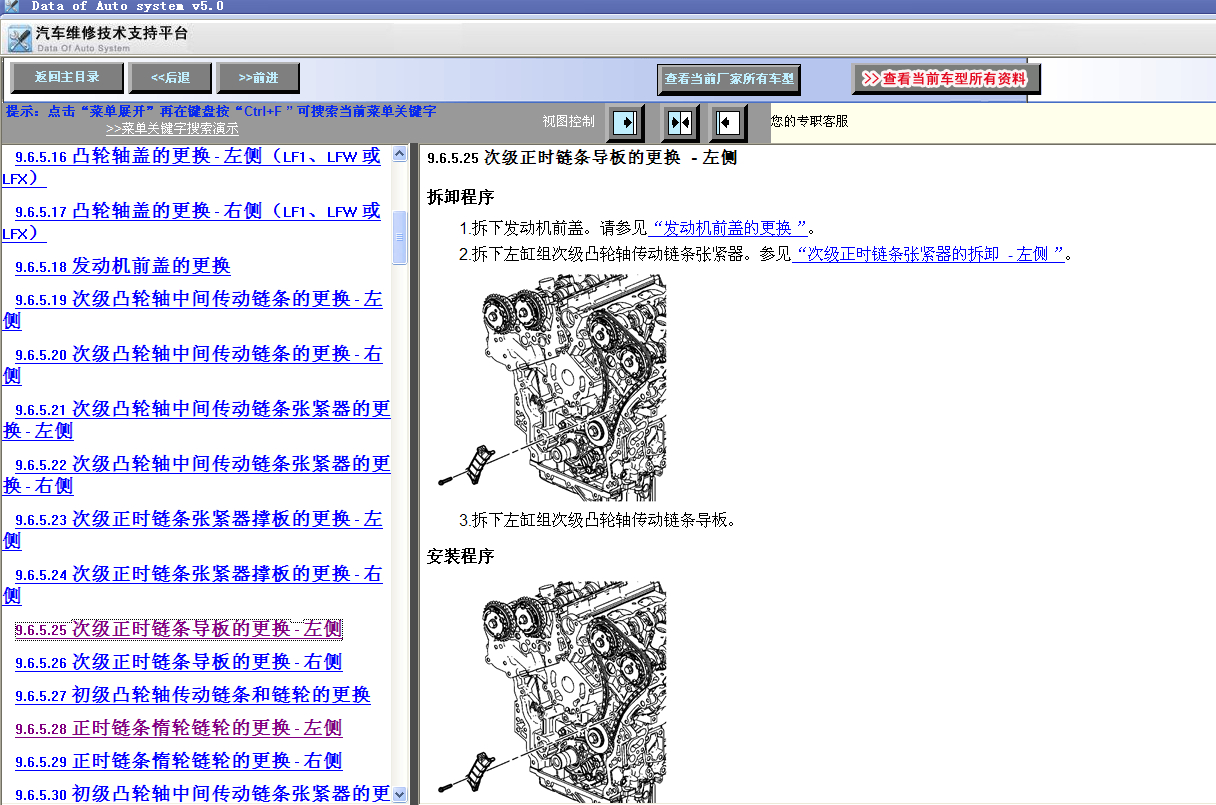Click the installation procedure engine diagram
1216x805 pixels.
point(551,692)
